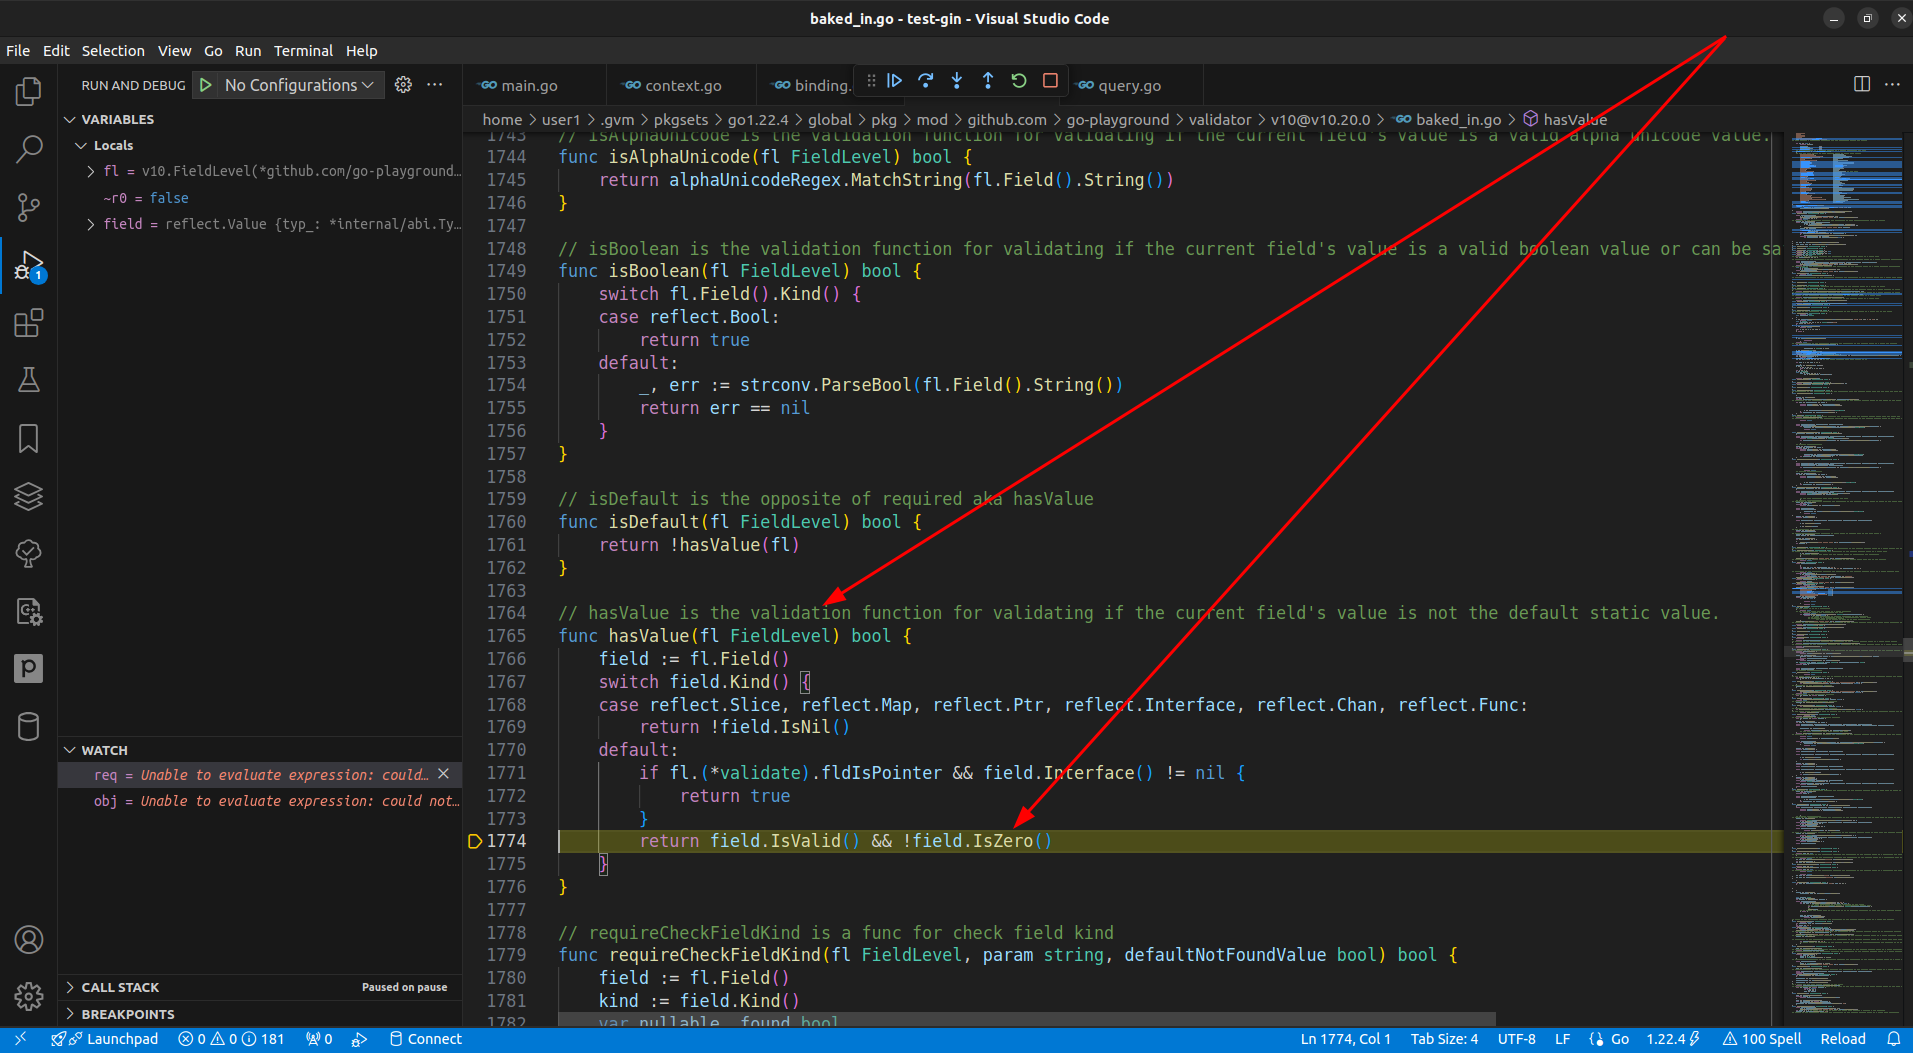Viewport: 1913px width, 1053px height.
Task: Open the View menu
Action: (x=174, y=50)
